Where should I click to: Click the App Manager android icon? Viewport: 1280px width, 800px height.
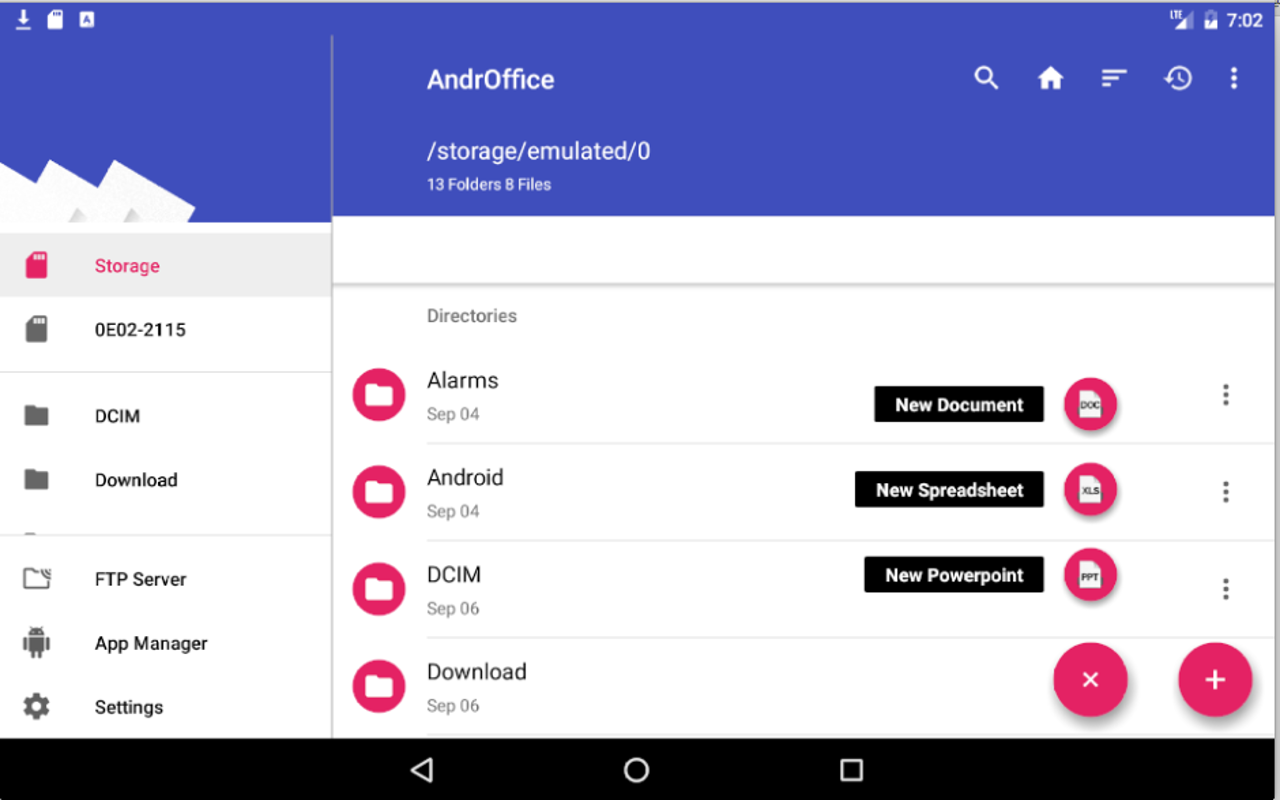pos(37,642)
